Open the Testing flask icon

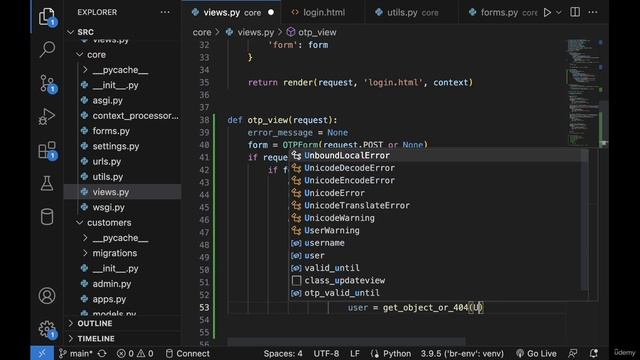47,184
